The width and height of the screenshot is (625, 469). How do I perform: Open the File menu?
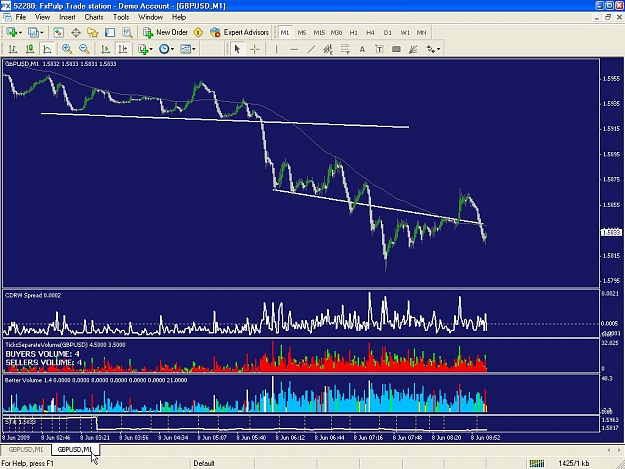21,17
